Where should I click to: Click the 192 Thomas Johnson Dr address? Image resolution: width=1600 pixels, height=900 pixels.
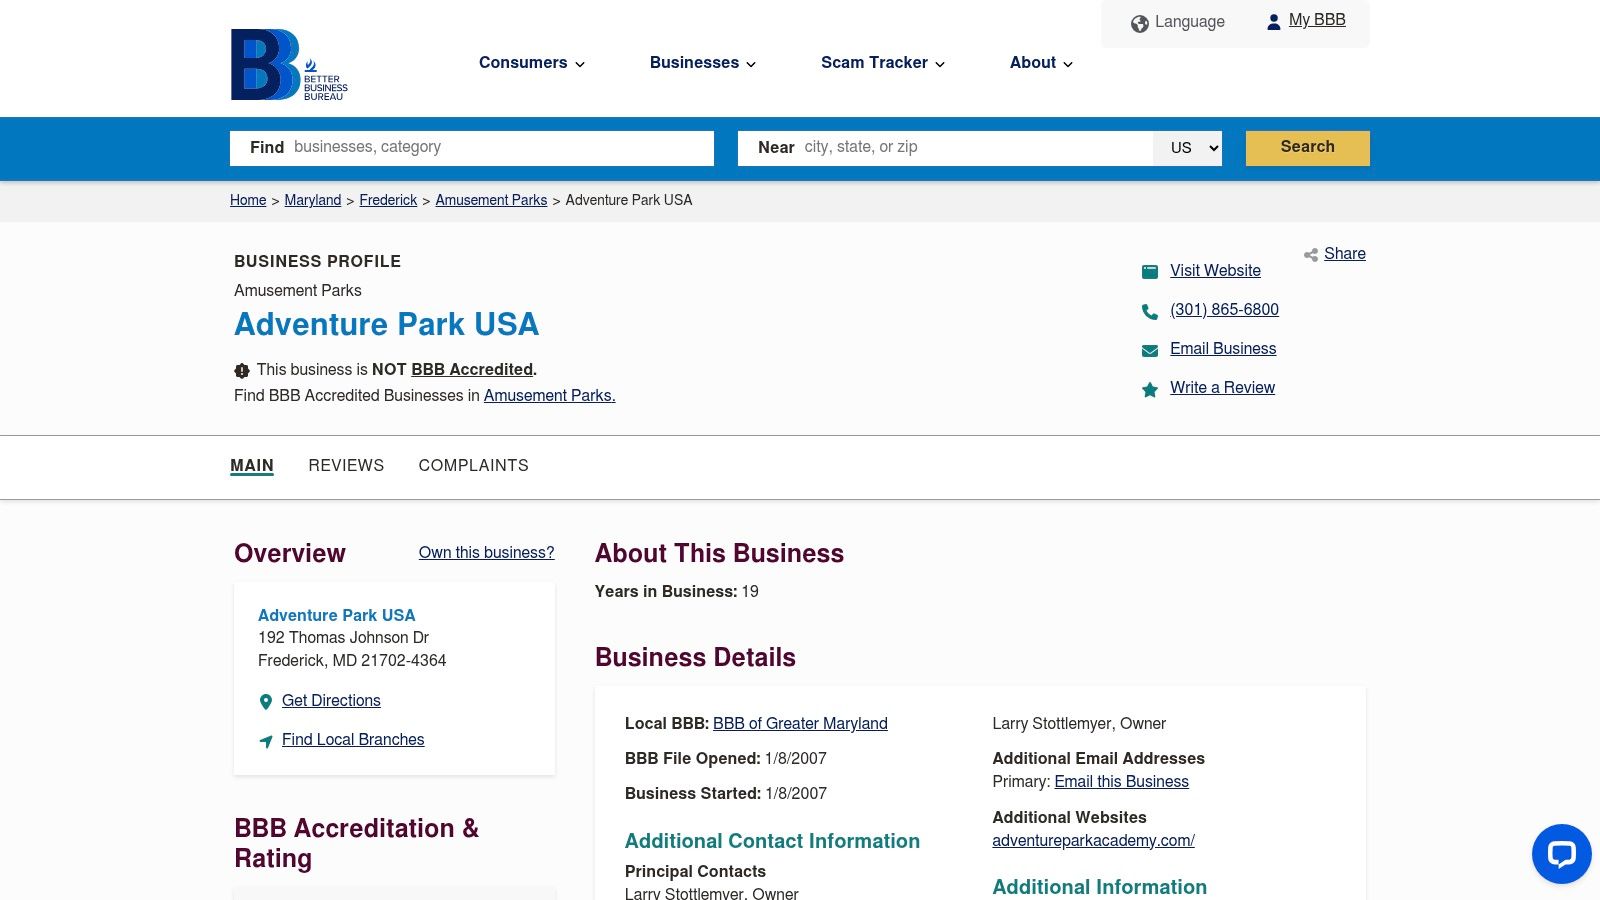tap(343, 638)
